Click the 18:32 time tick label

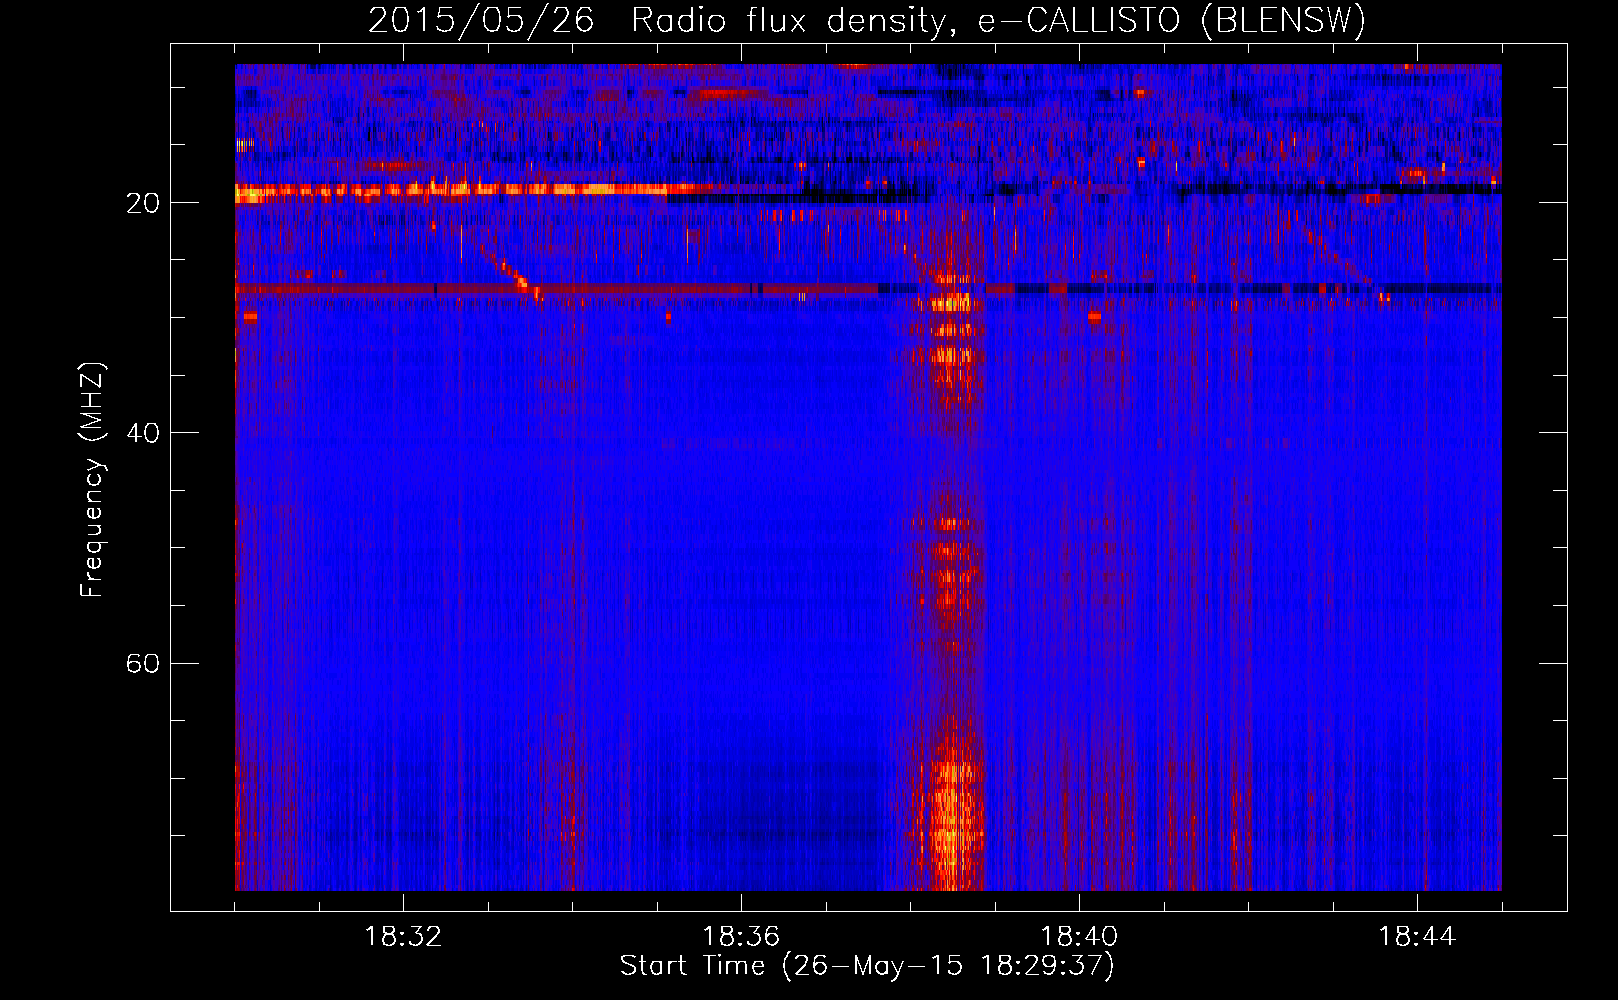[403, 937]
